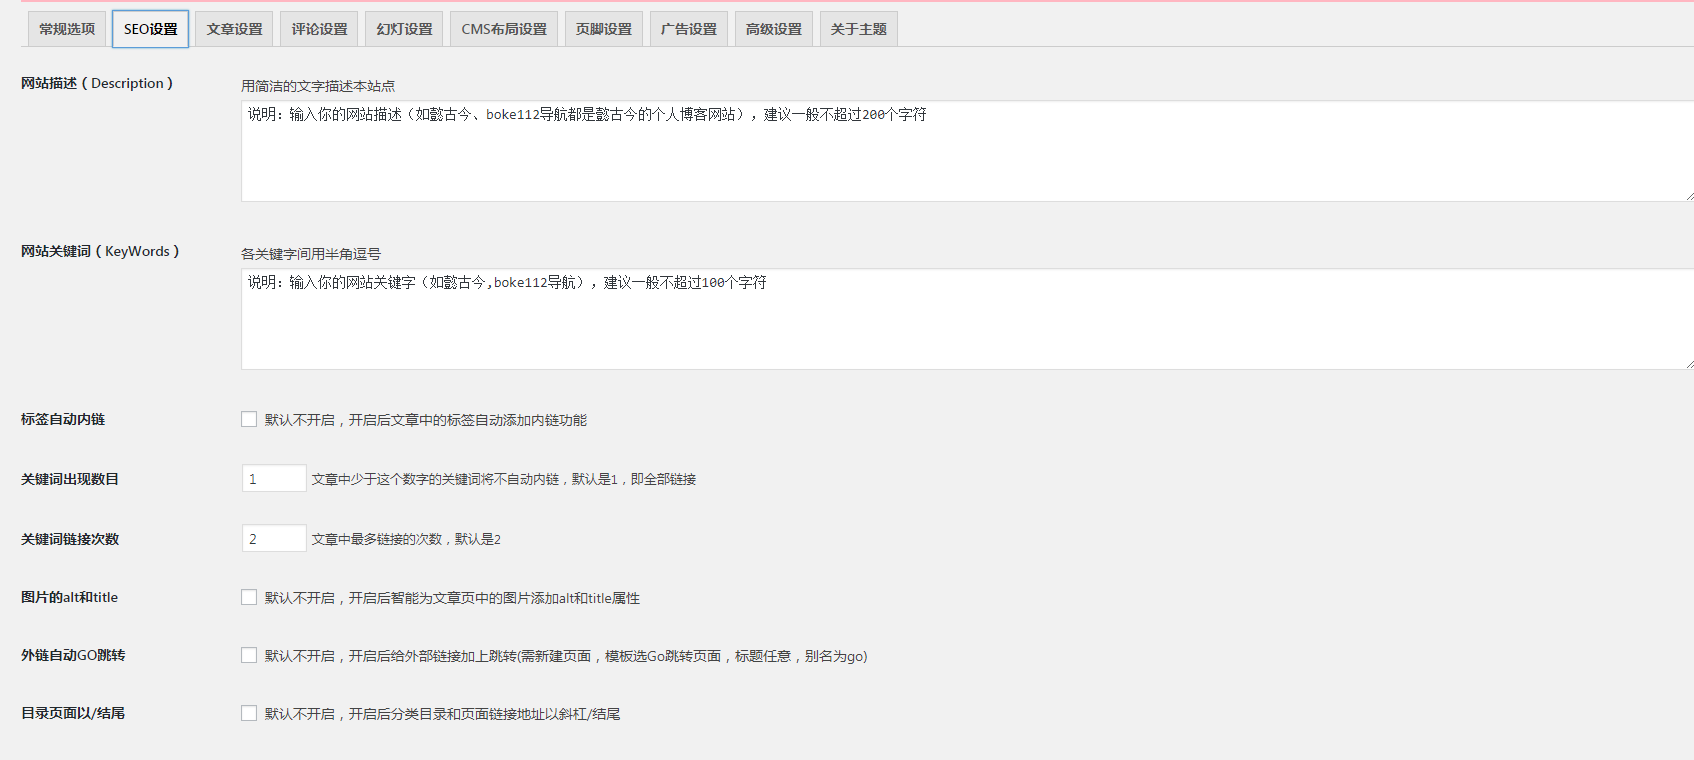Go to the 评论设置 tab

320,29
